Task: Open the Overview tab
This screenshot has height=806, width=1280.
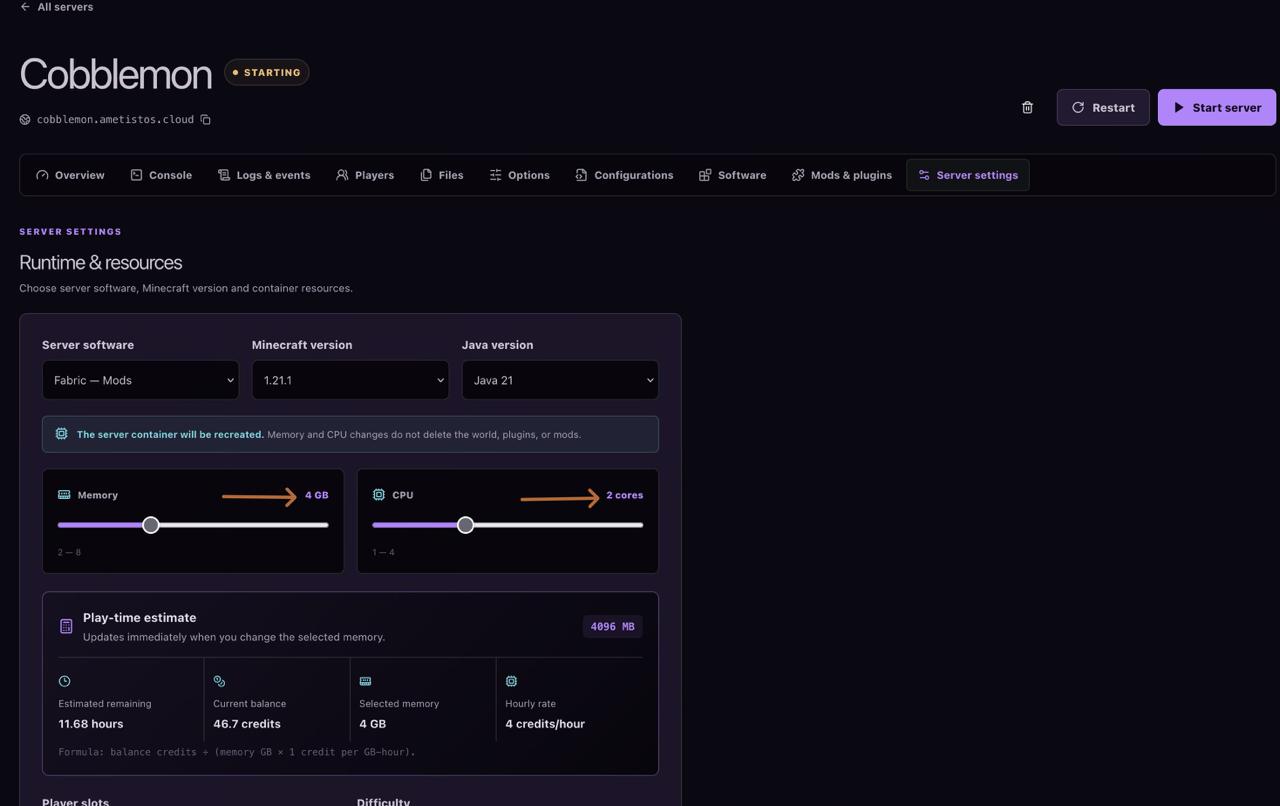Action: click(x=70, y=175)
